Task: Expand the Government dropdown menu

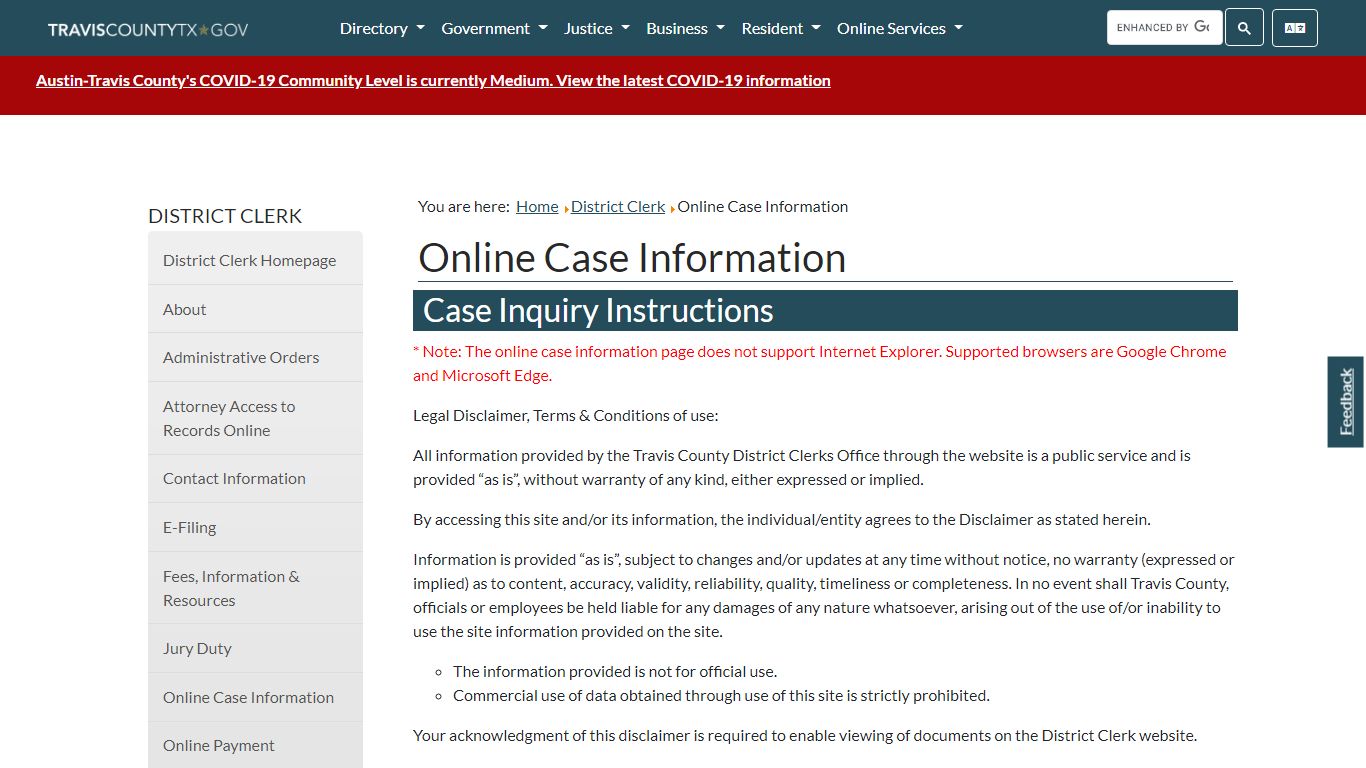Action: 494,28
